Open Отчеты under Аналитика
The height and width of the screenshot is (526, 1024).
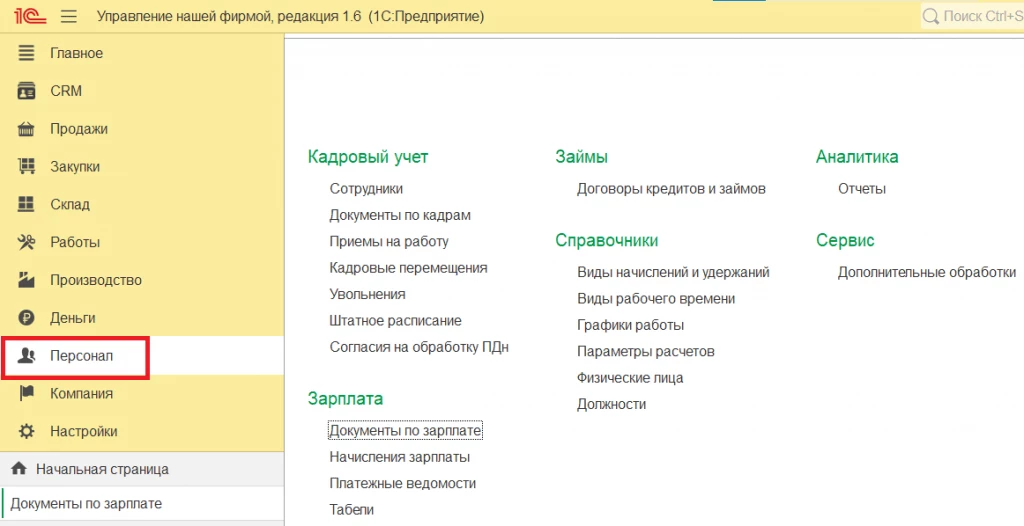coord(861,189)
